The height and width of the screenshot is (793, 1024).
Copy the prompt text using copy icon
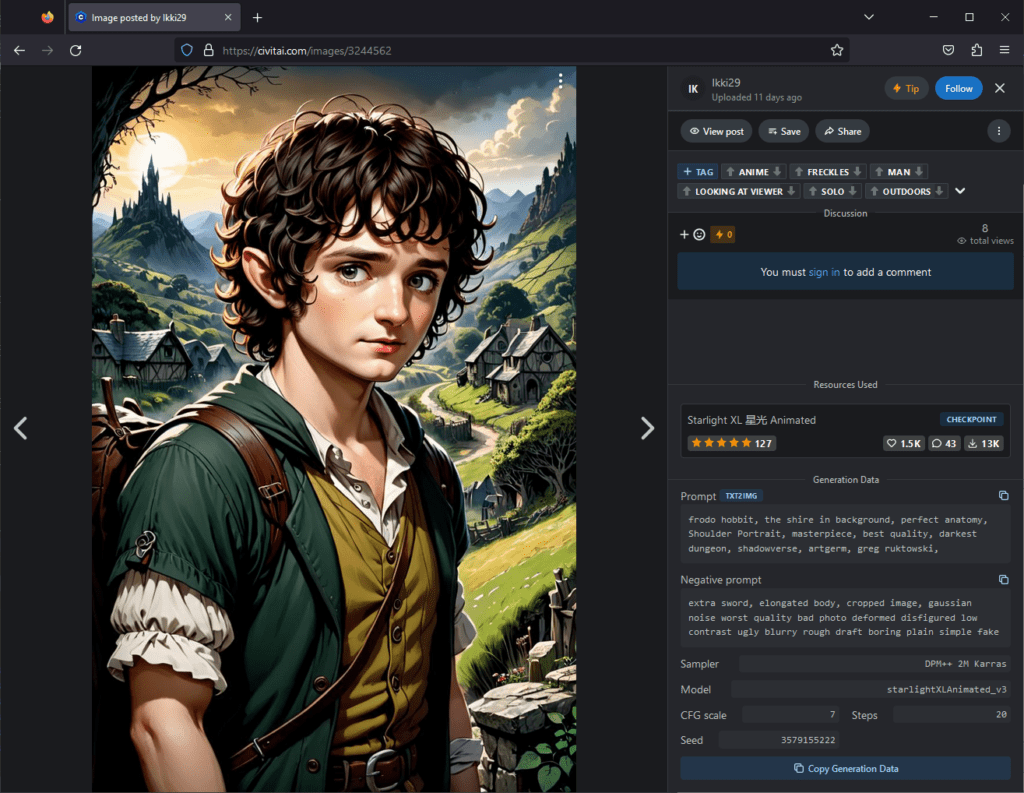pos(1003,496)
